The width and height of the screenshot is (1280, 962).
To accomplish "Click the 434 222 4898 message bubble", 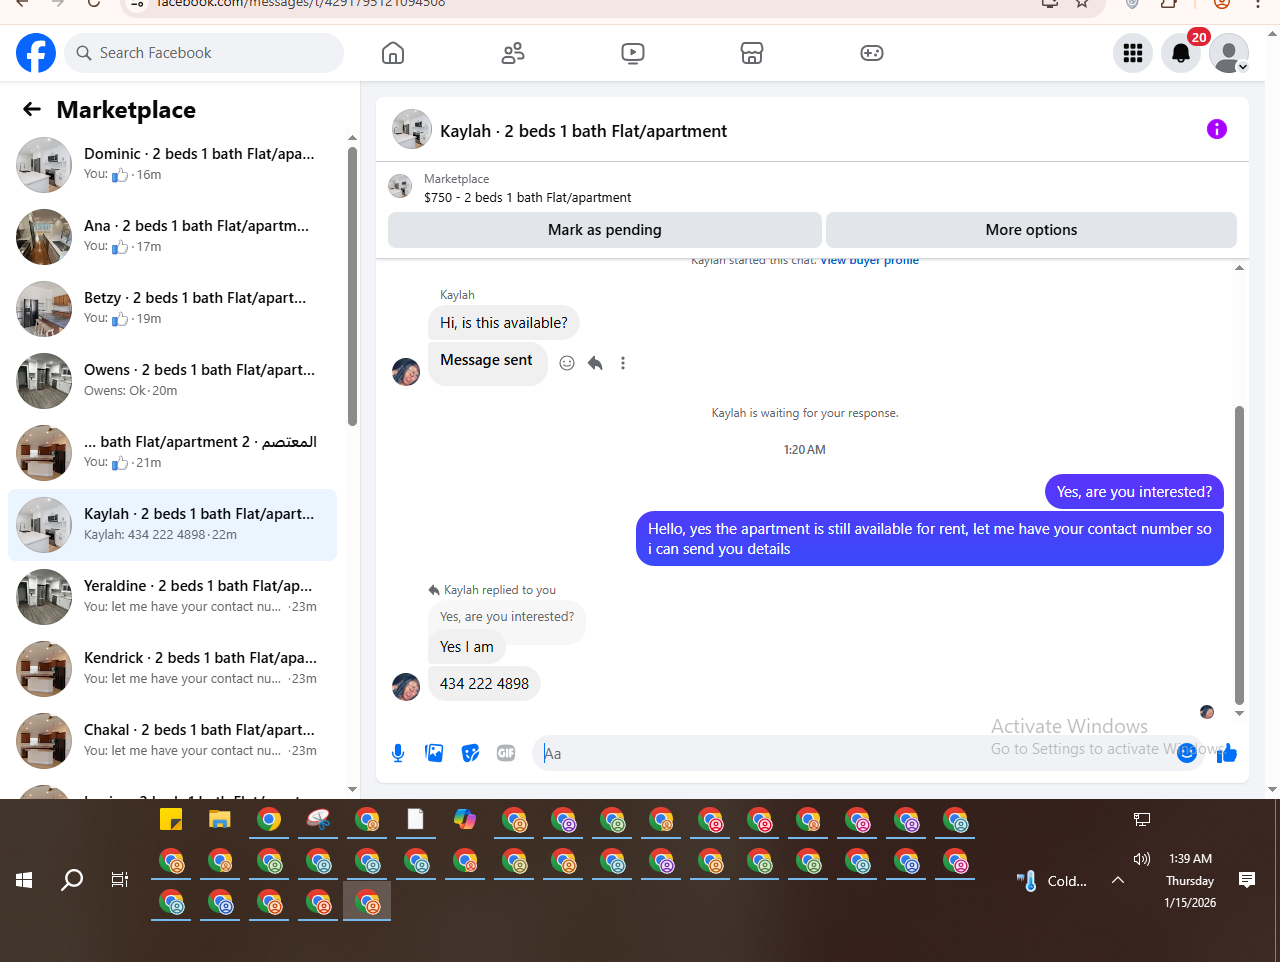I will [484, 684].
